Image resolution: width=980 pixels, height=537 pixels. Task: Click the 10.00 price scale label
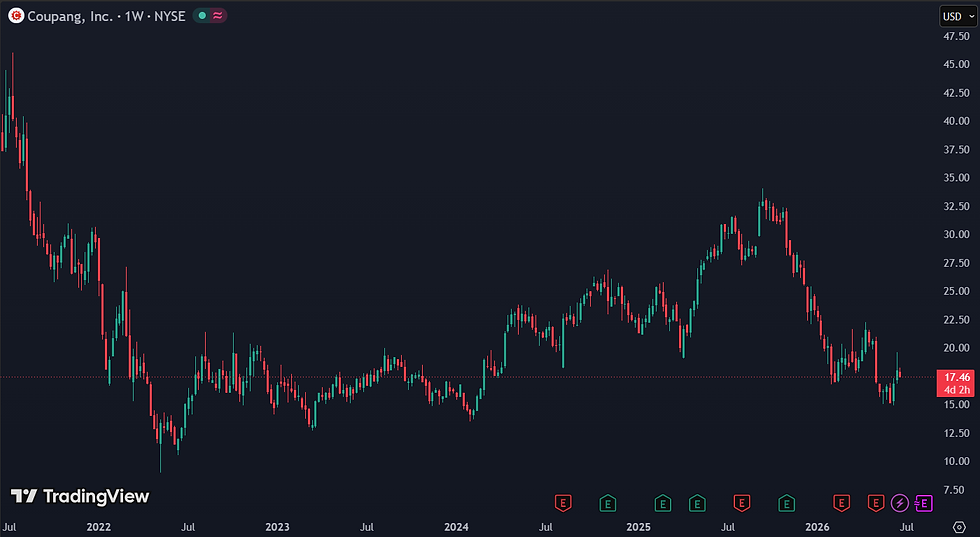tap(956, 461)
